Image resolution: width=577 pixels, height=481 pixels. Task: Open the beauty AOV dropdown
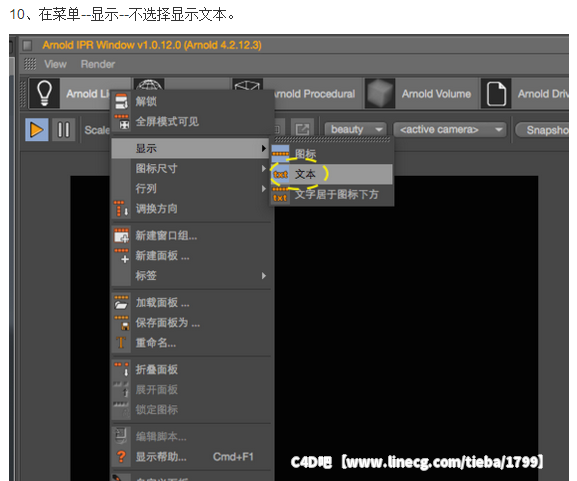(x=356, y=130)
